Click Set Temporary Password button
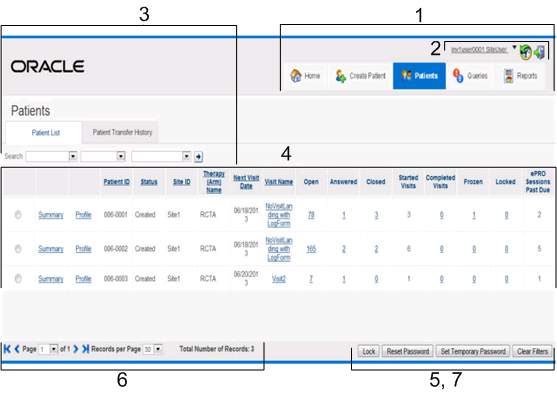 [x=473, y=351]
